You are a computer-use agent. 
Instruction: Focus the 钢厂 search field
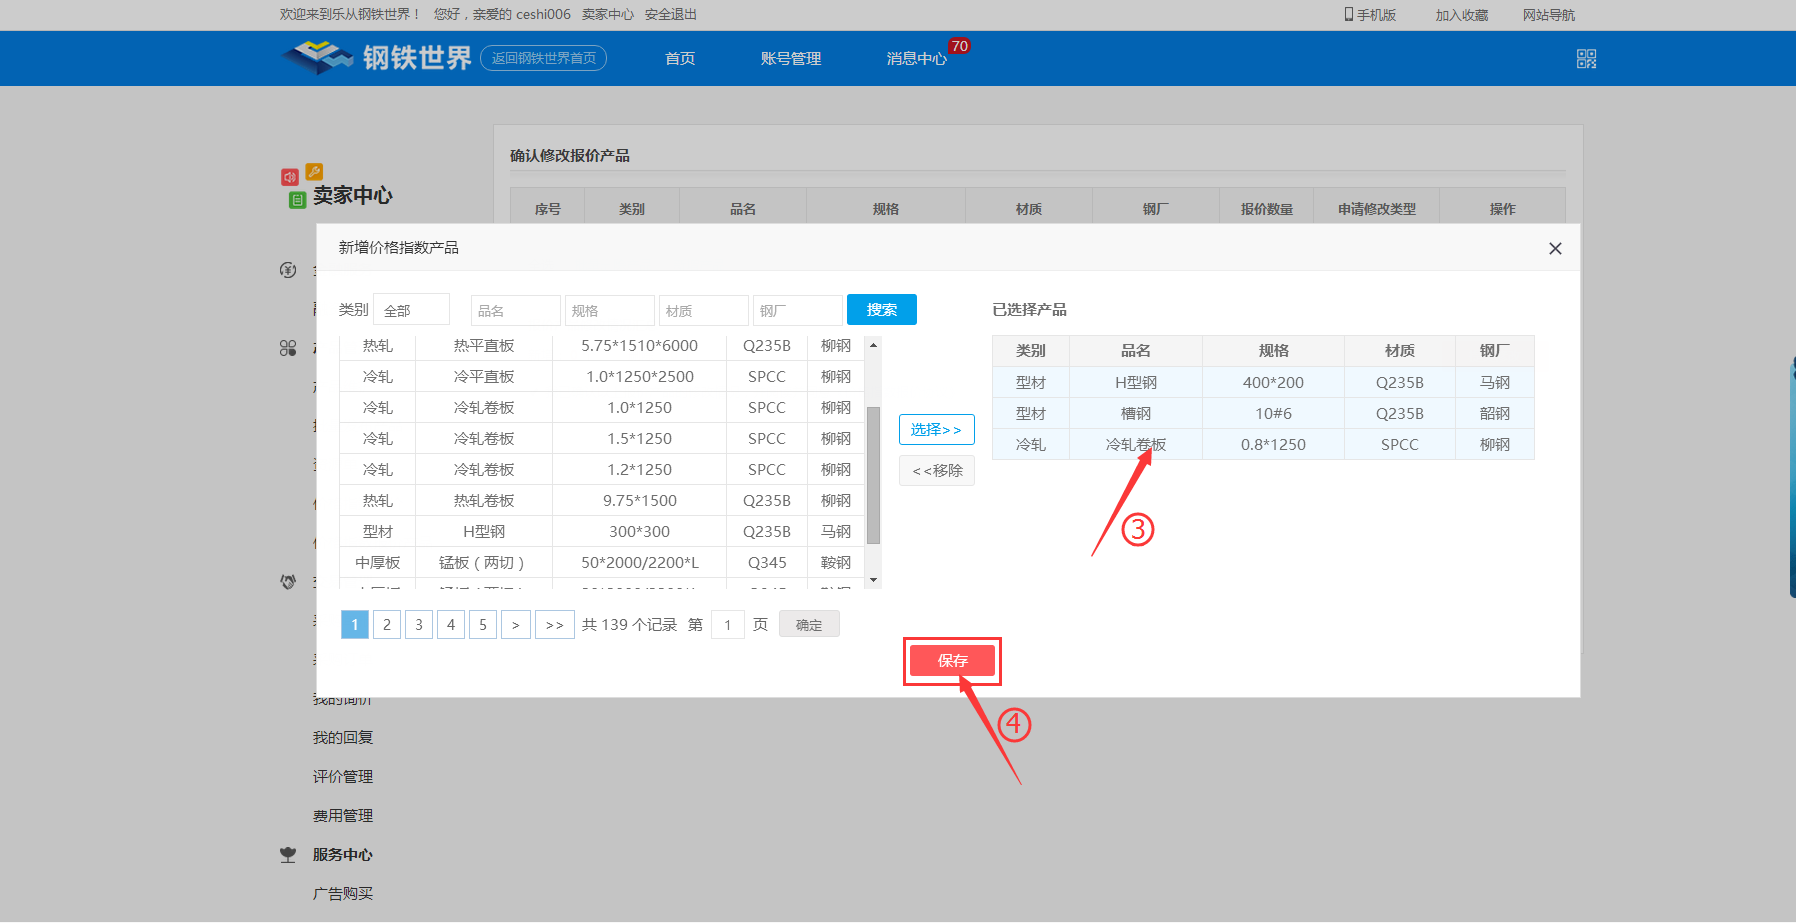click(x=797, y=310)
